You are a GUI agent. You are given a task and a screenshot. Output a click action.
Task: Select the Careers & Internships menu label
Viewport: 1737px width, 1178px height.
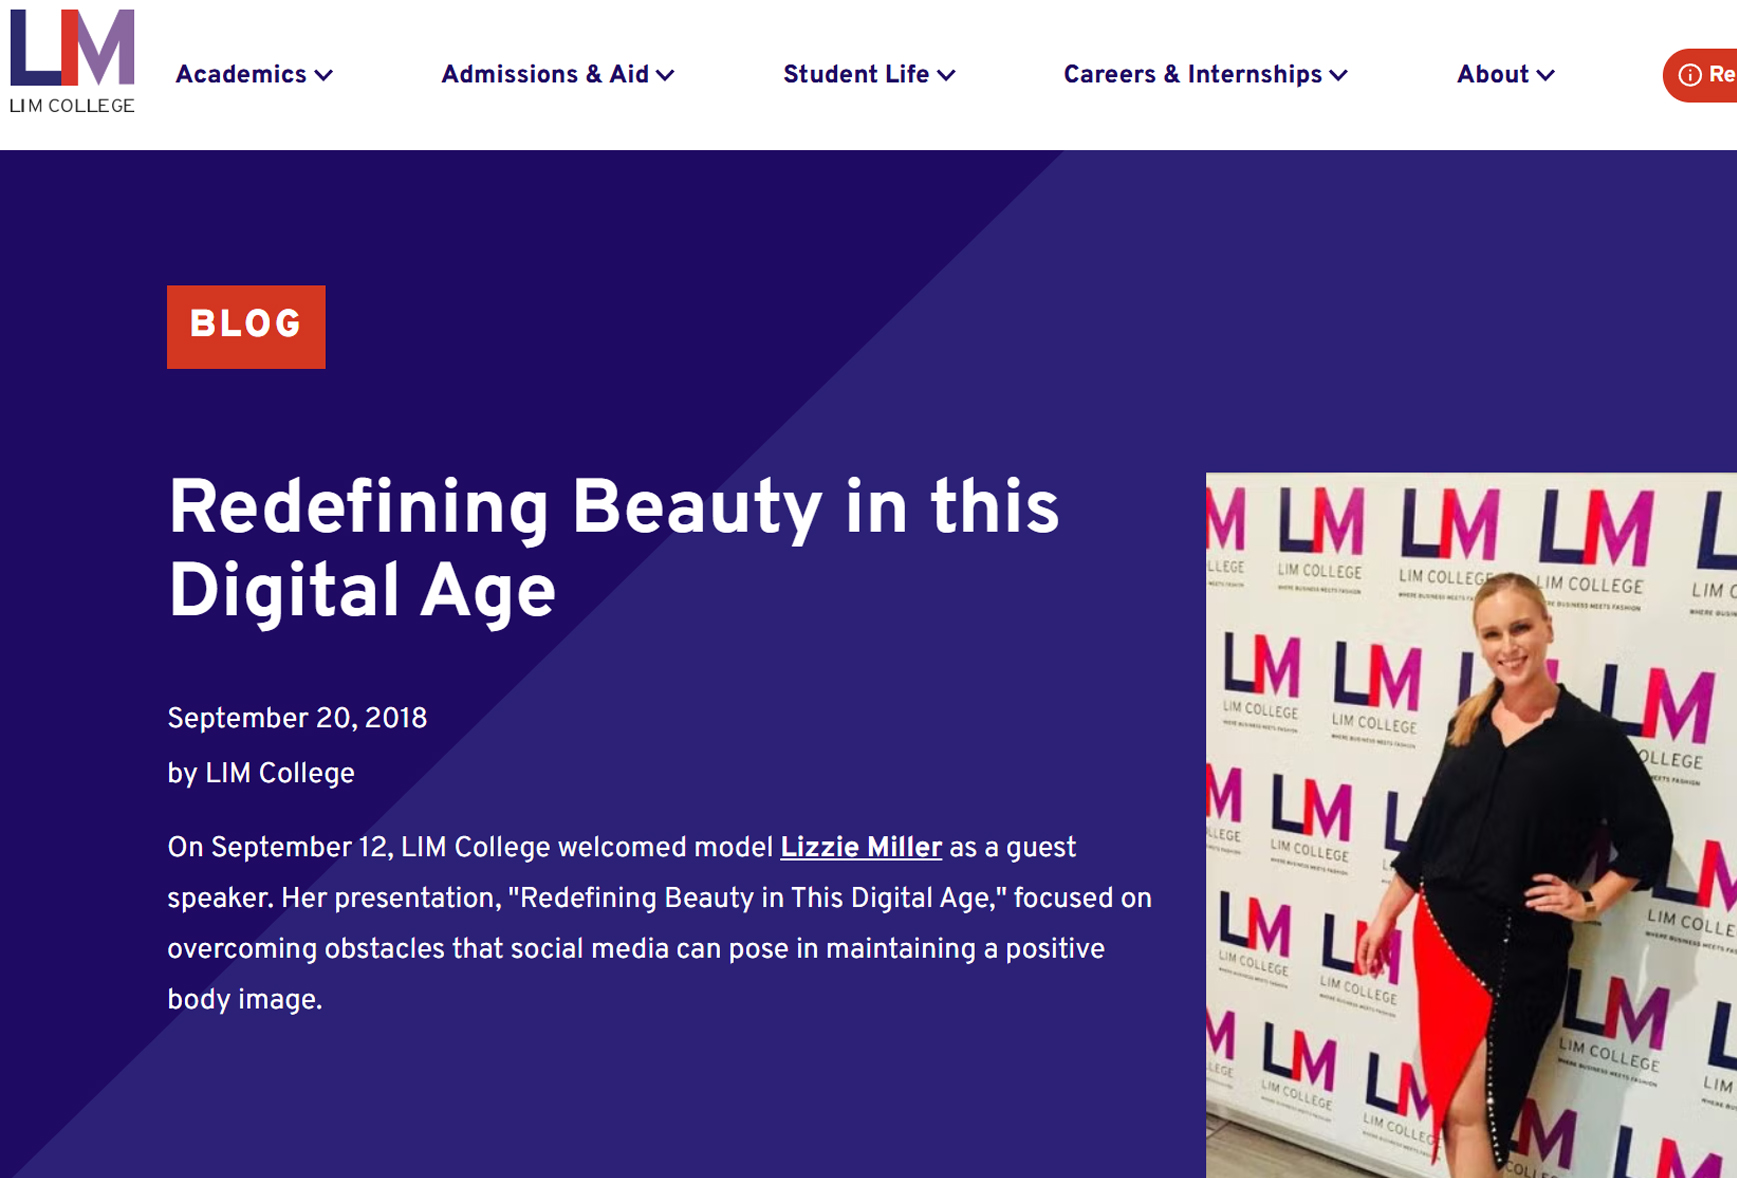[x=1192, y=75]
